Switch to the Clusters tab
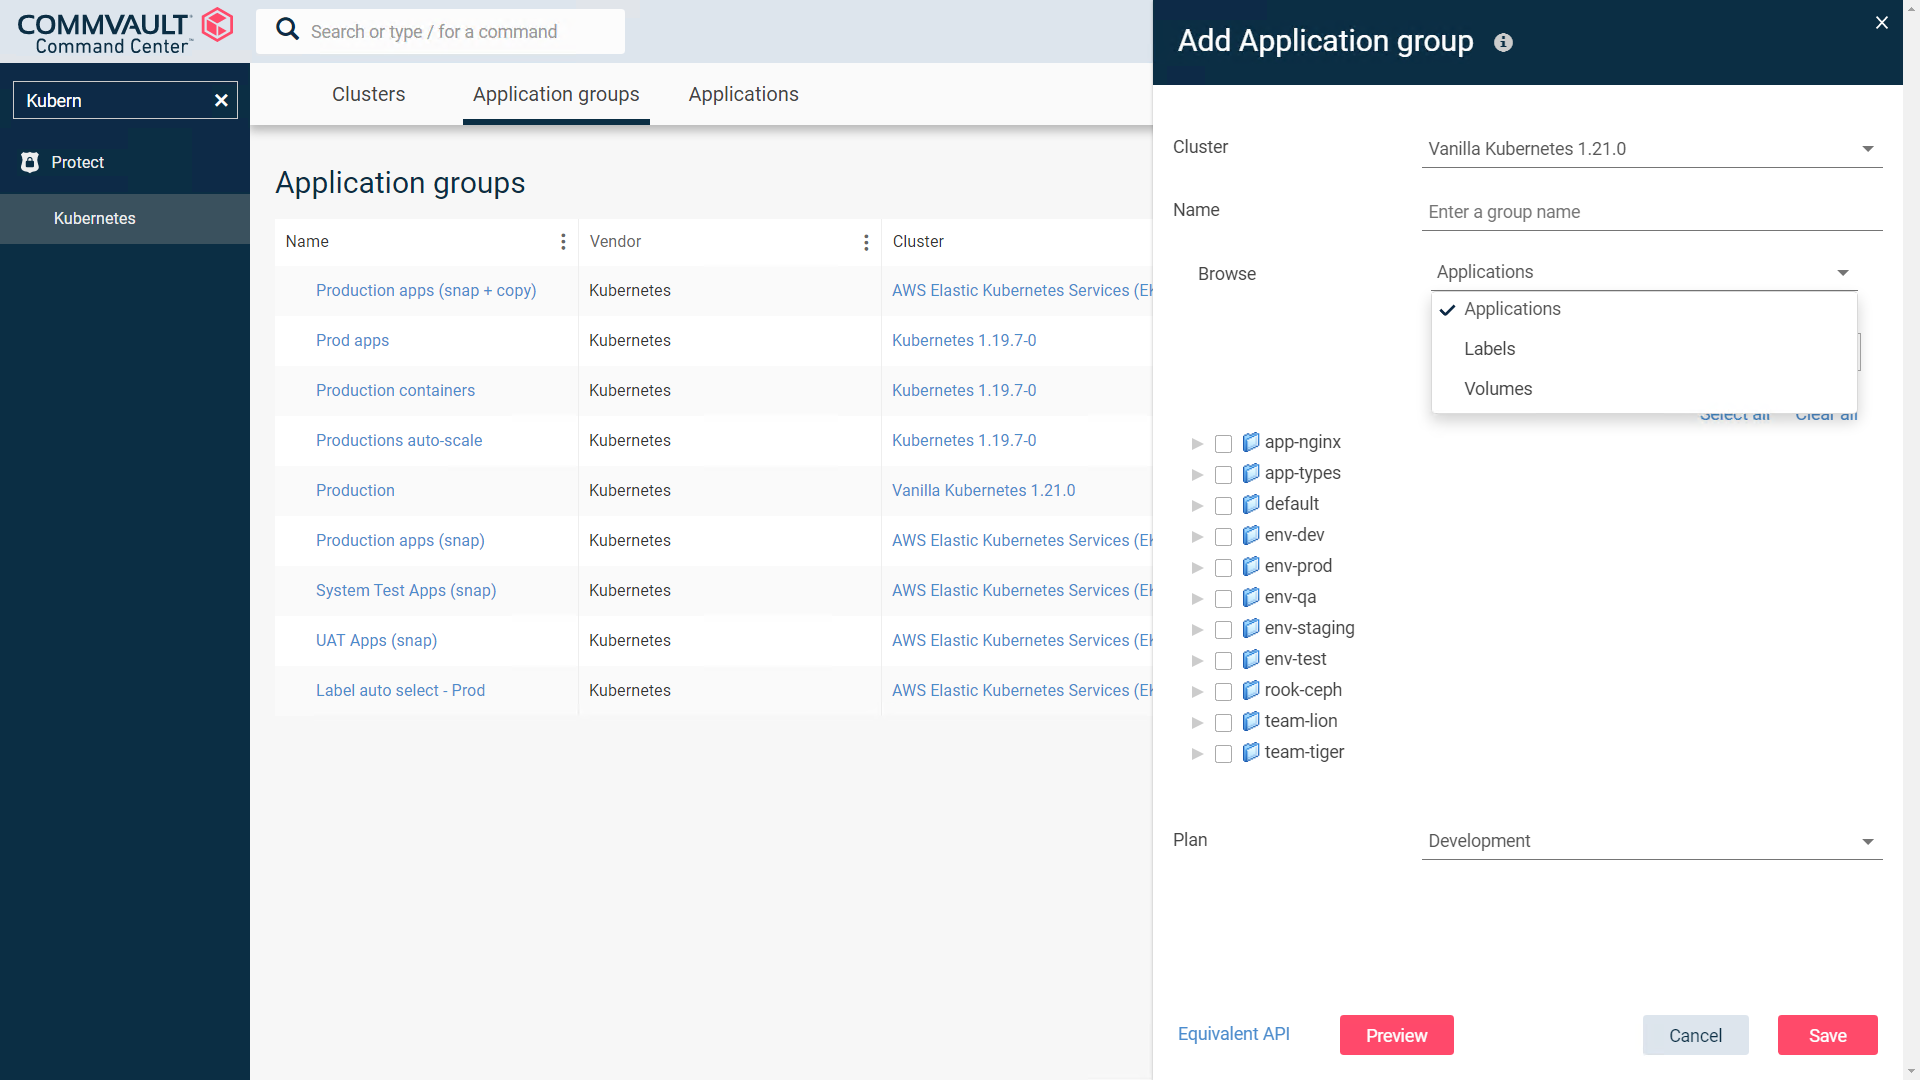Viewport: 1920px width, 1080px height. 368,94
